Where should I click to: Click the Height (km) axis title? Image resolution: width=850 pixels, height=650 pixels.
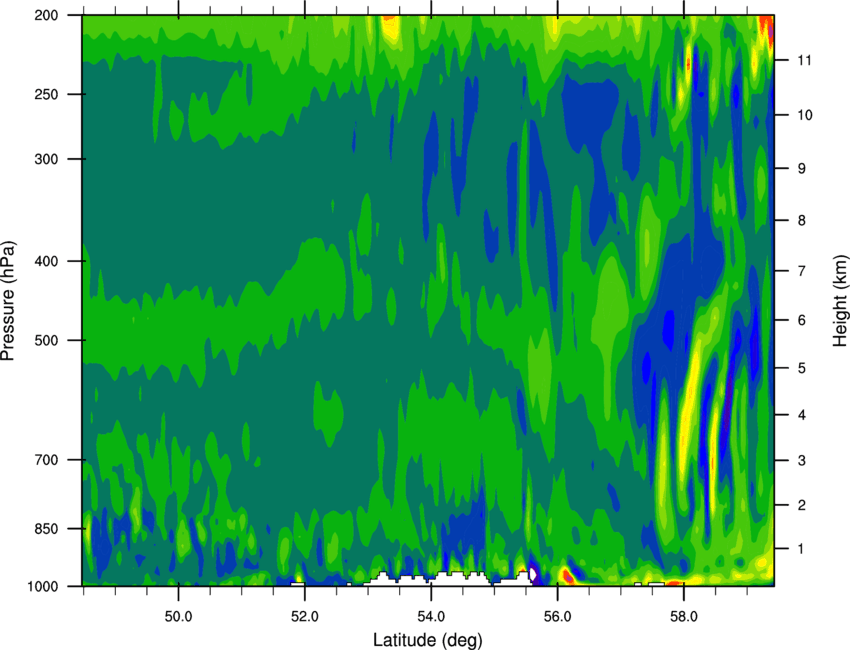coord(840,300)
